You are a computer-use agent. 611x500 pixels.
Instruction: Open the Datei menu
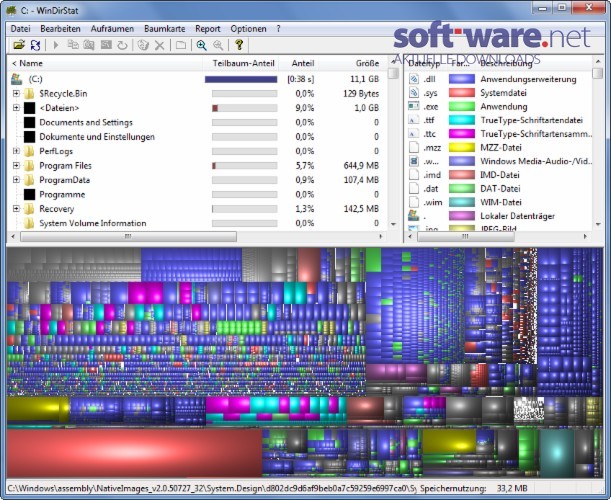pyautogui.click(x=21, y=29)
